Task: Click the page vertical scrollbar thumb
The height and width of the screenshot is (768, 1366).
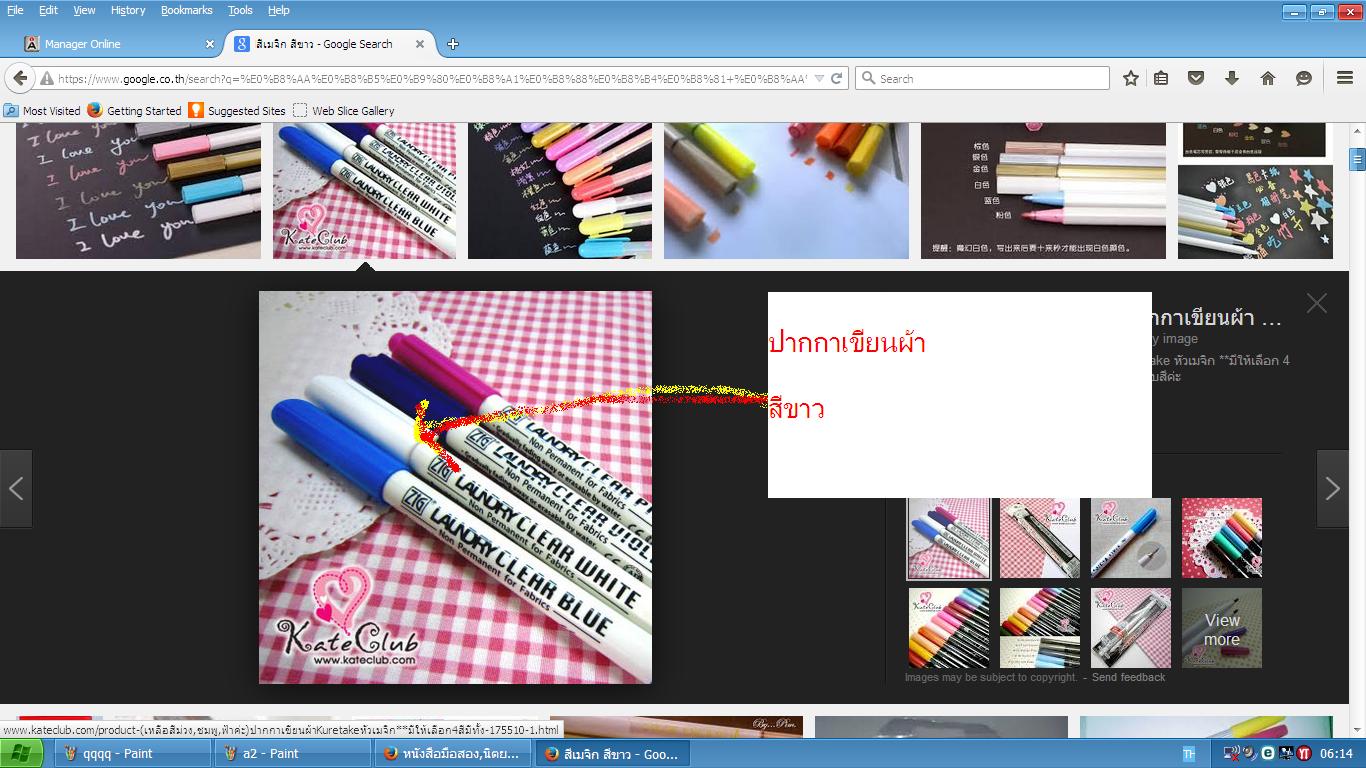Action: tap(1357, 159)
